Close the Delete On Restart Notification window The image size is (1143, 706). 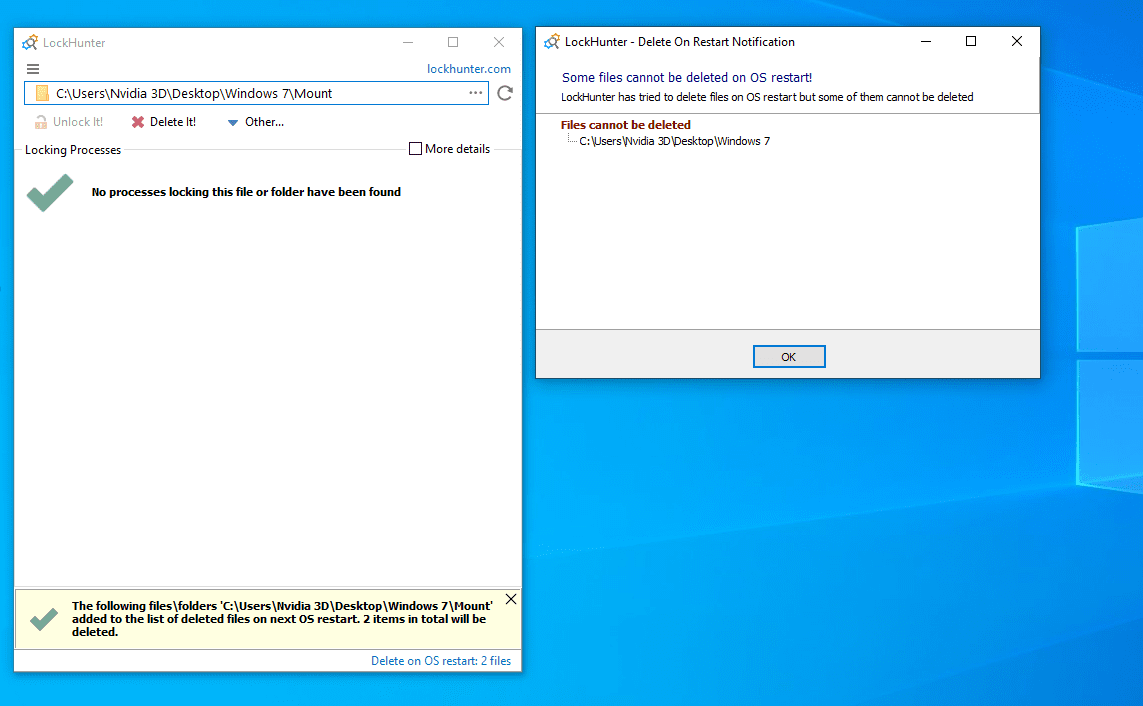pyautogui.click(x=1017, y=42)
